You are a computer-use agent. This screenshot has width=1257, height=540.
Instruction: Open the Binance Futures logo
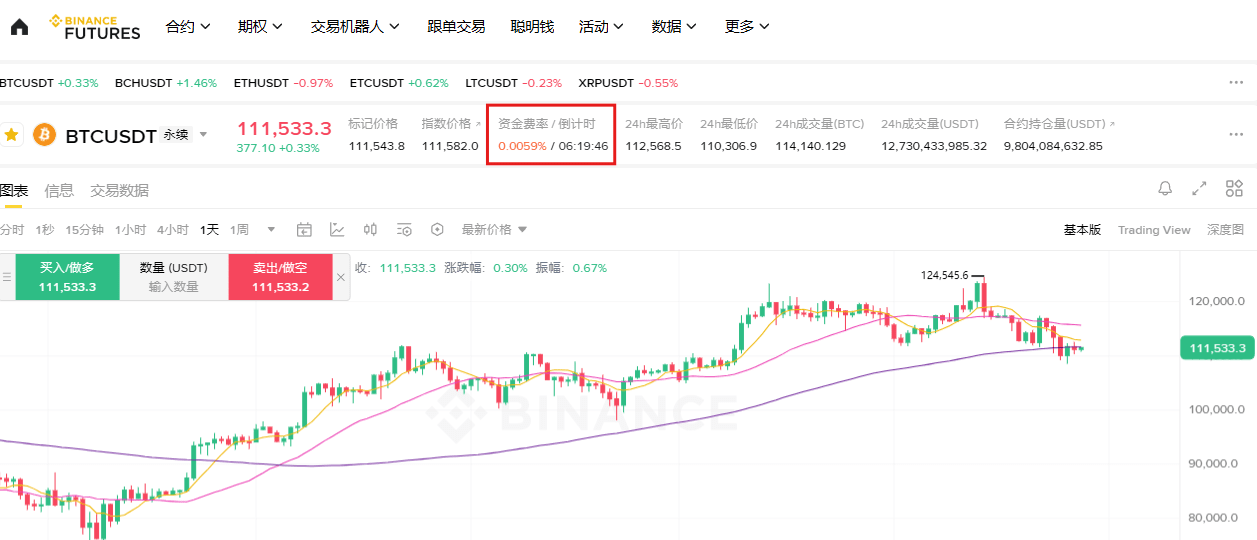pos(95,27)
